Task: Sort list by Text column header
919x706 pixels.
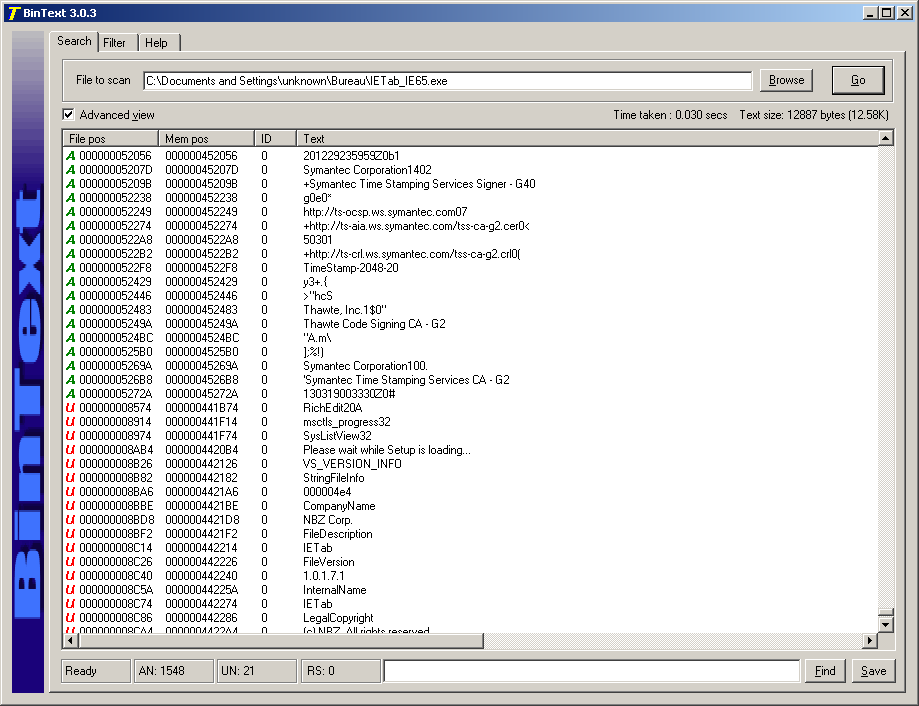Action: (x=585, y=138)
